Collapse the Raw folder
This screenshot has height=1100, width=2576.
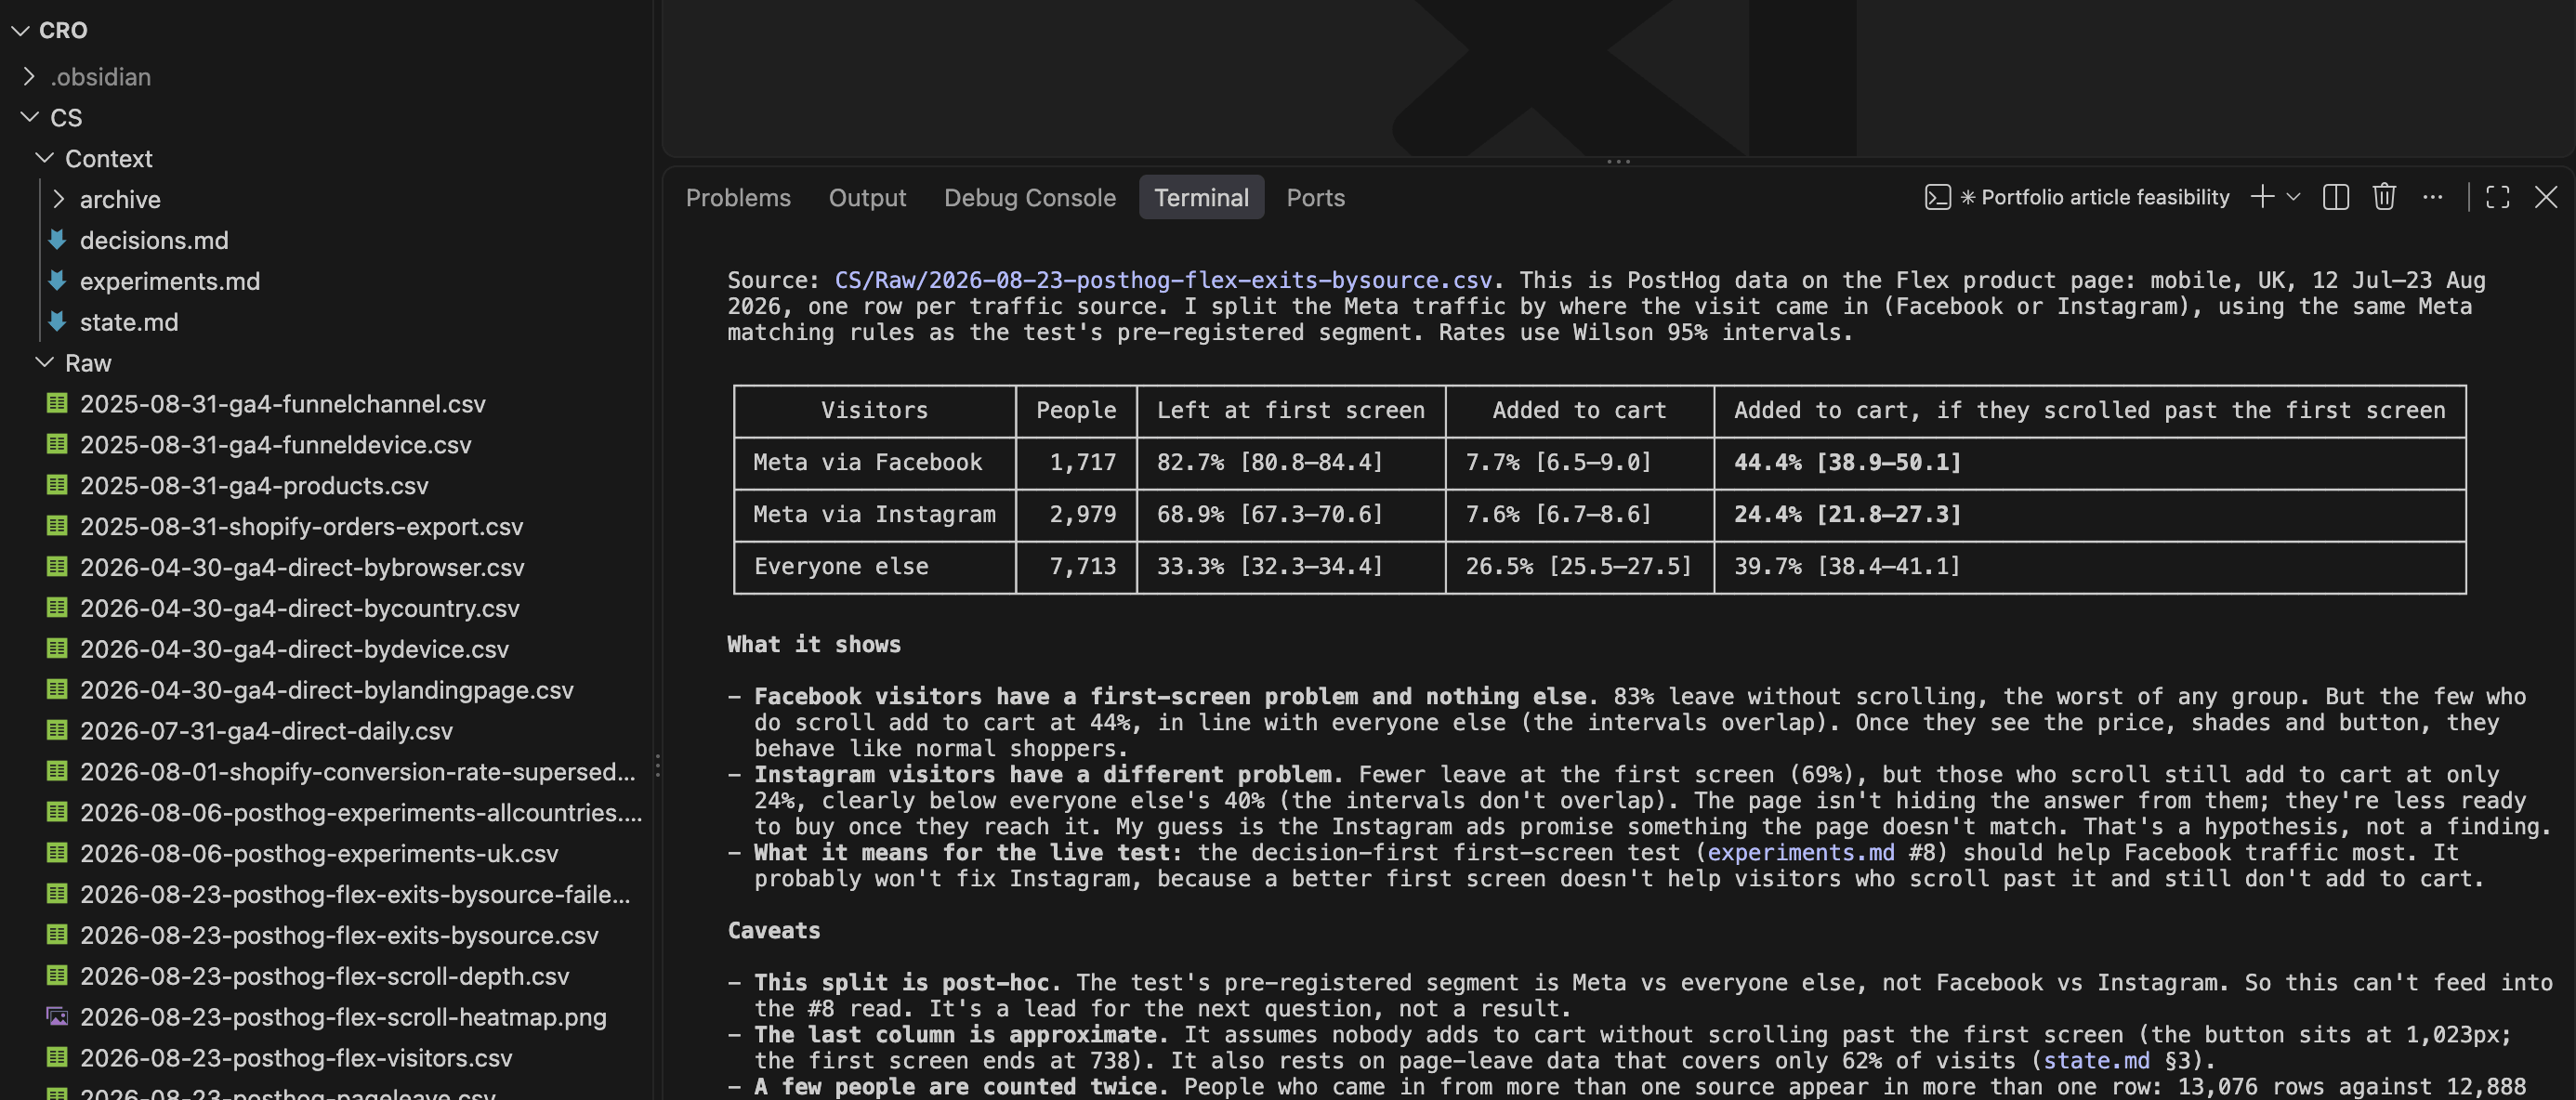(44, 362)
